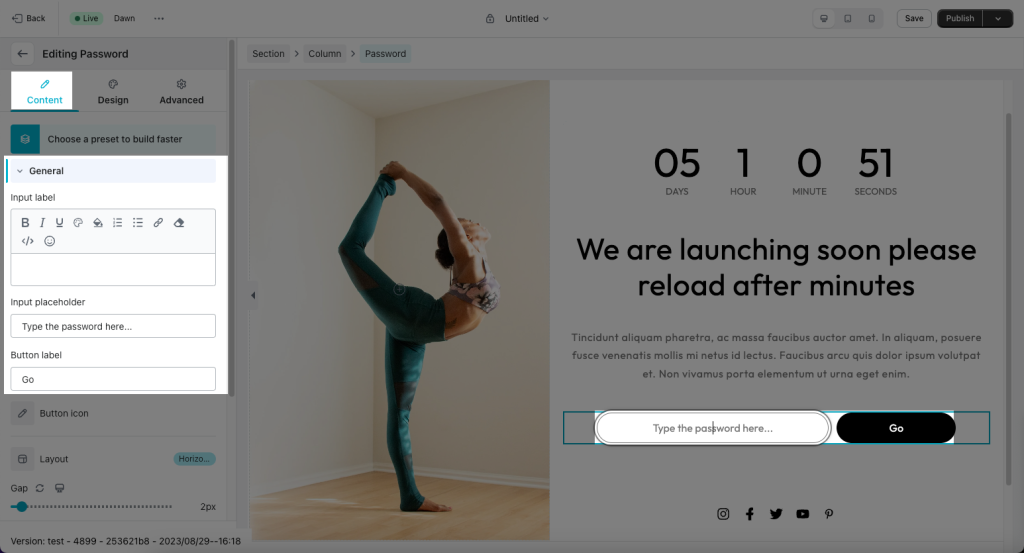
Task: Toggle Italic formatting in rich text toolbar
Action: pyautogui.click(x=42, y=223)
